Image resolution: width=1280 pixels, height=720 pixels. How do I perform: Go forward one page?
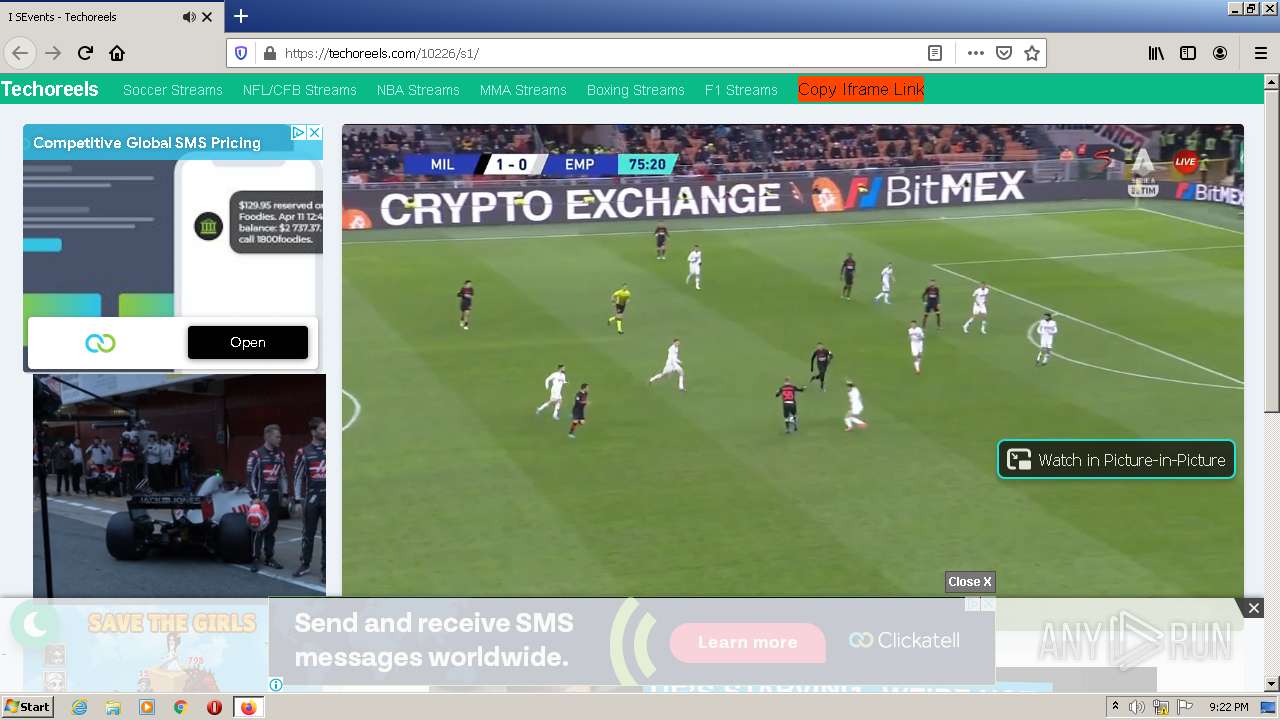[54, 53]
